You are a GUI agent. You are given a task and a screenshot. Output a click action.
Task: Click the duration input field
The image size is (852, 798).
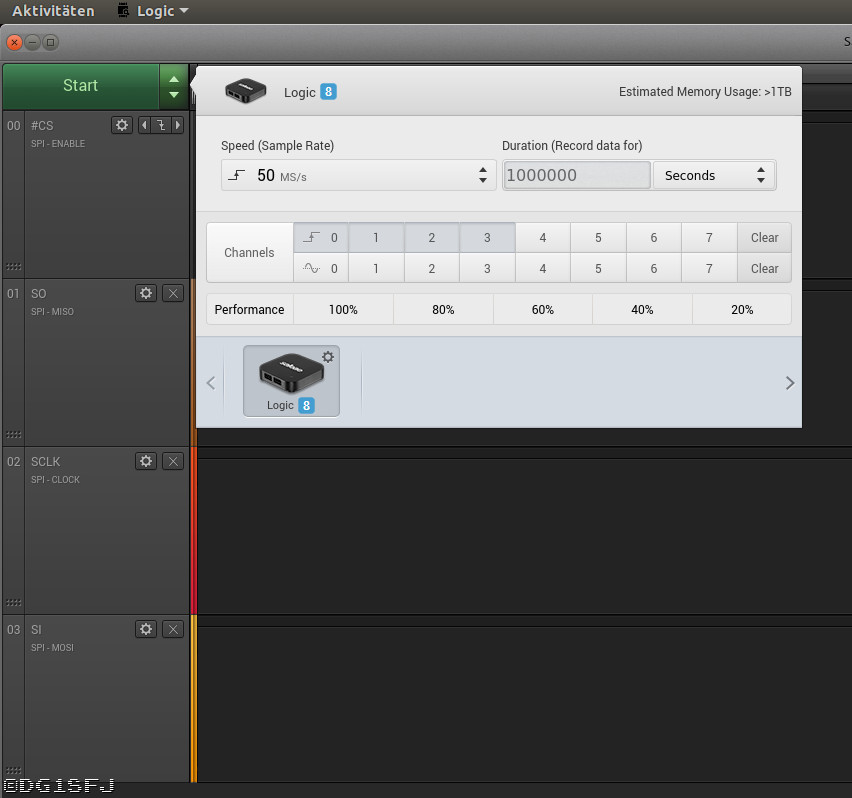click(x=577, y=175)
